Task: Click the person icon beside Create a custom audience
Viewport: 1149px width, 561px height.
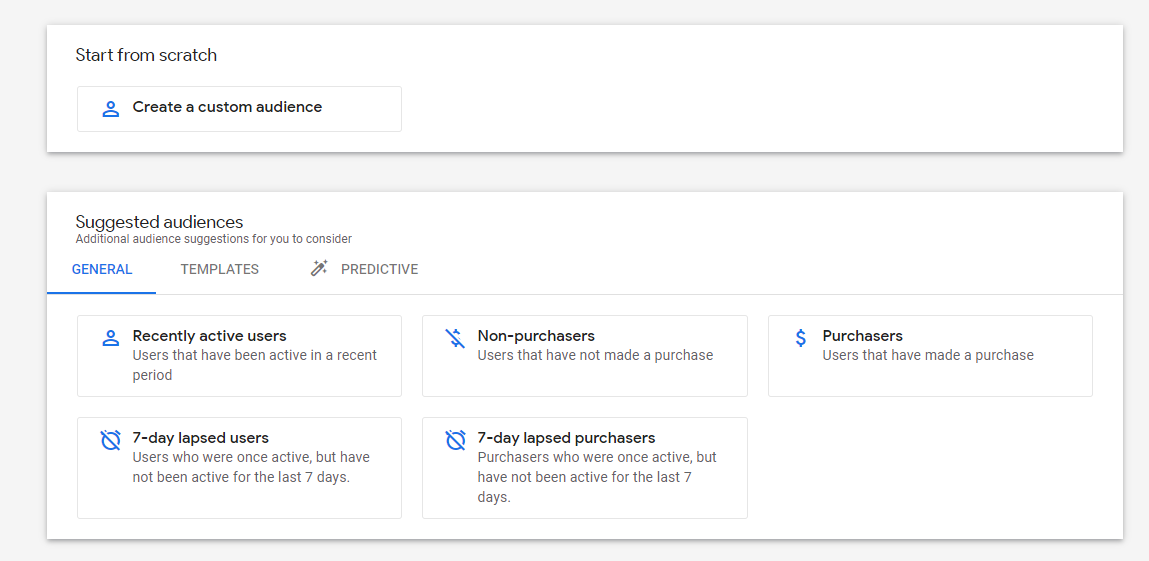Action: click(111, 108)
